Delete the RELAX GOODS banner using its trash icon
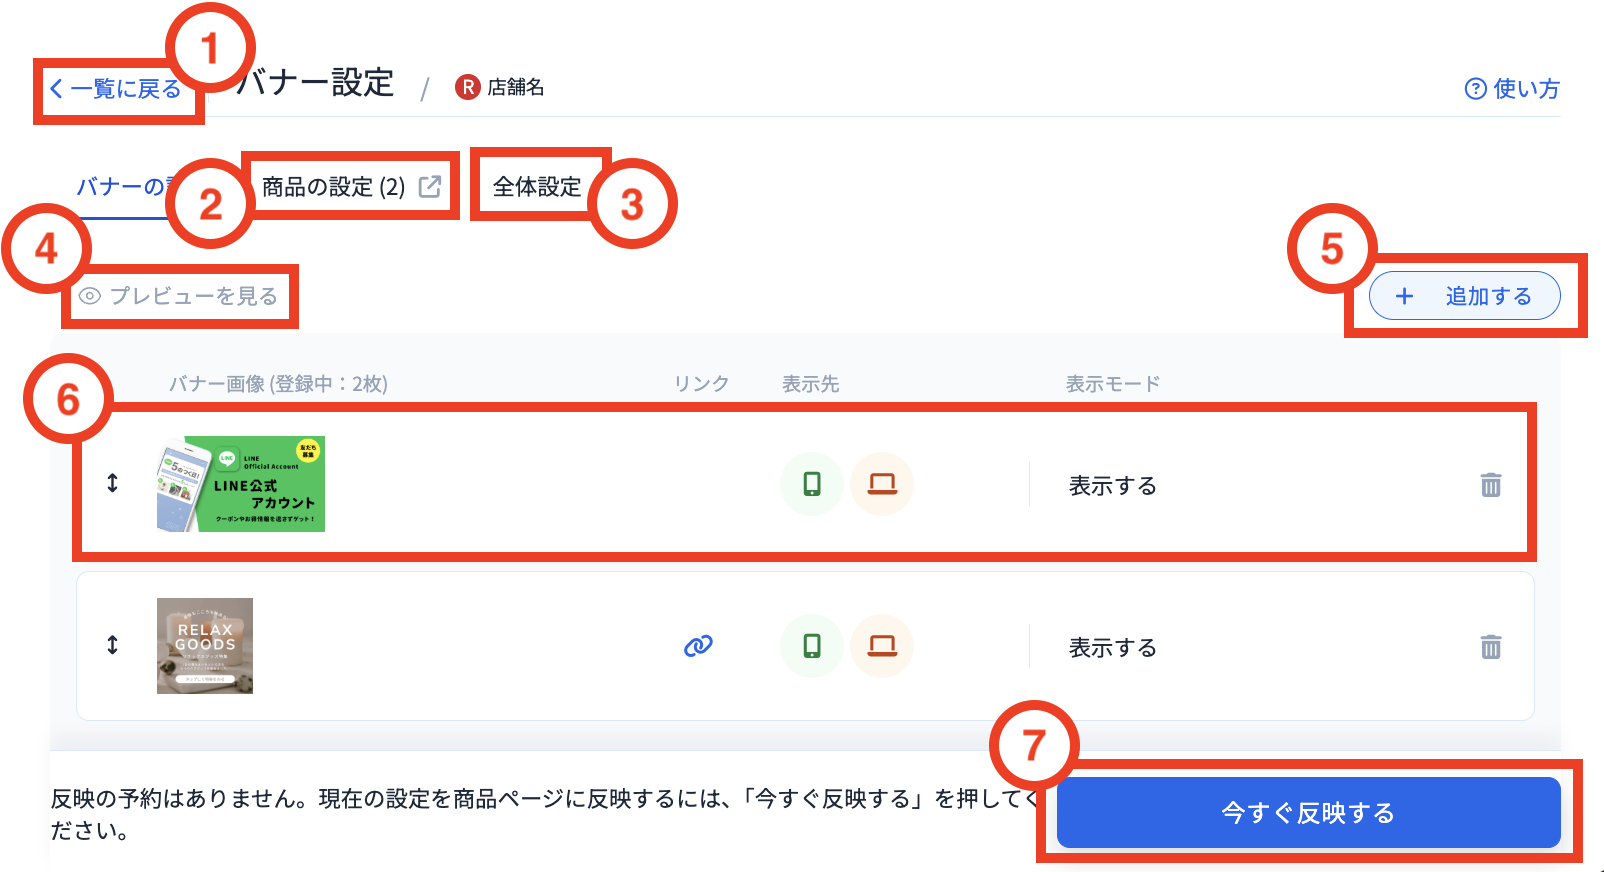 coord(1490,647)
